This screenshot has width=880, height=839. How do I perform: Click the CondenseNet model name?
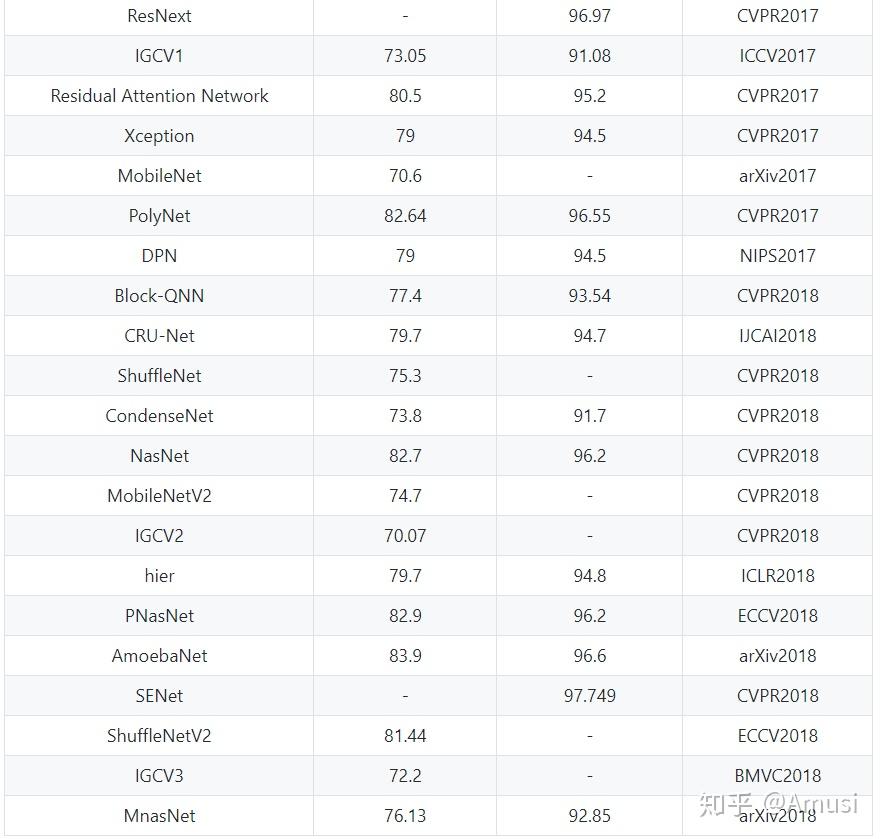(x=159, y=416)
